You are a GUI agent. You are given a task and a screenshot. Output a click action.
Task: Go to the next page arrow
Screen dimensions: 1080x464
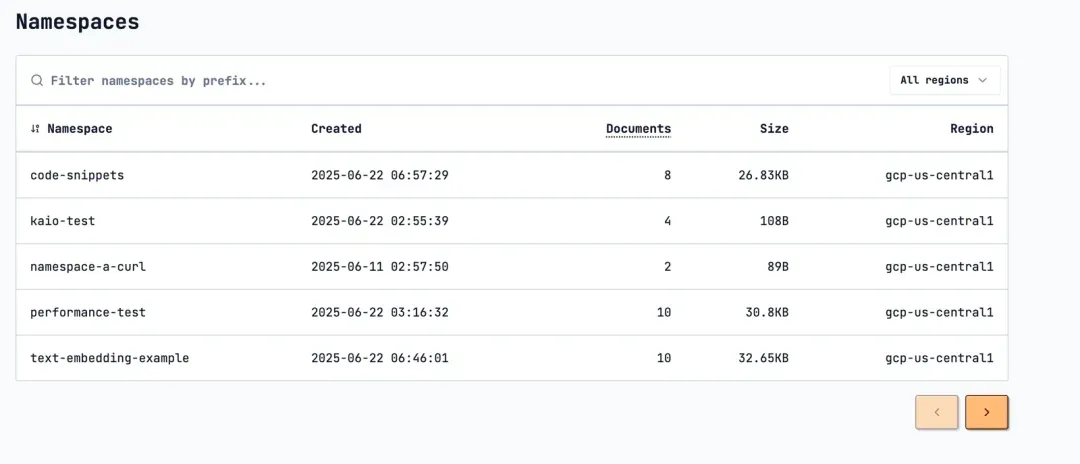click(x=986, y=412)
